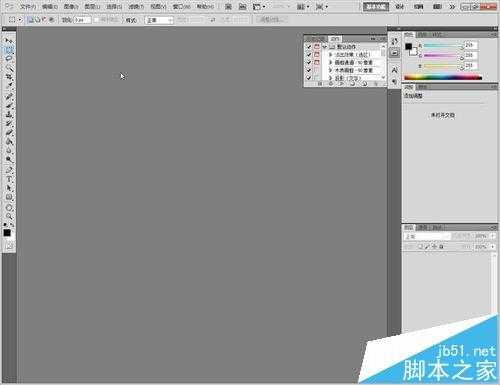The image size is (500, 385).
Task: Select the Move tool
Action: [9, 41]
